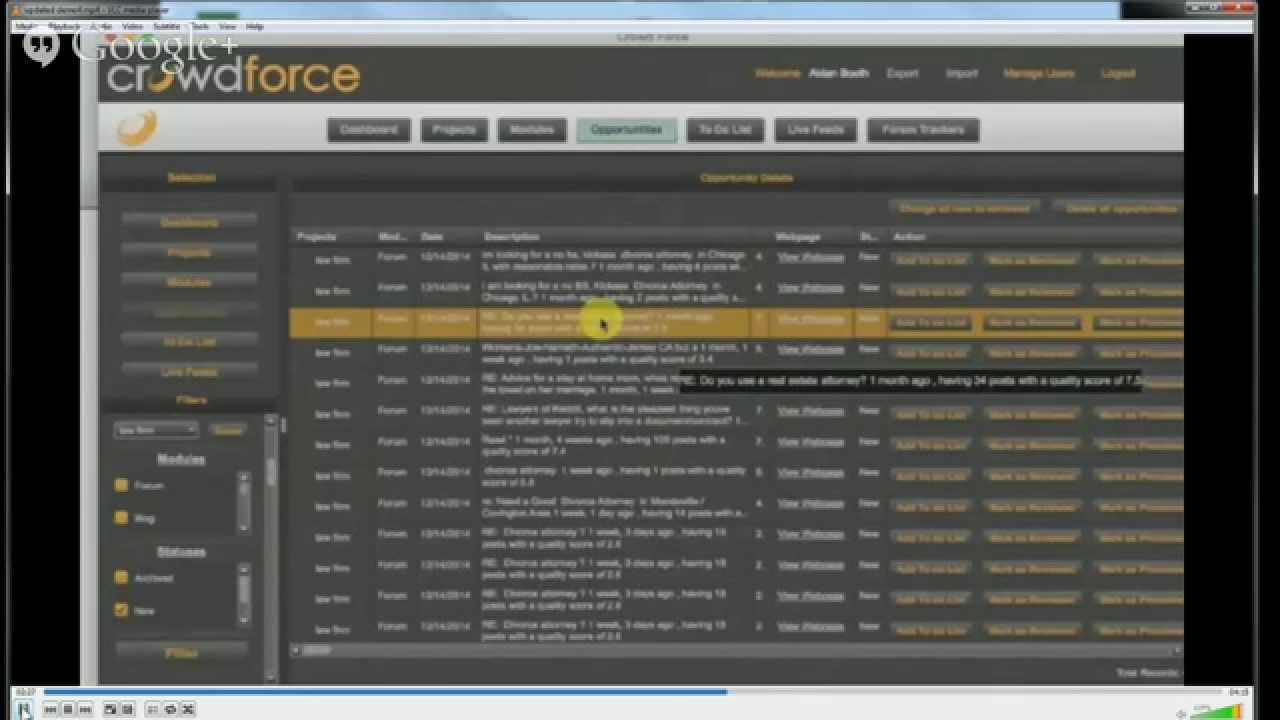Toggle VLC shuffle button
The image size is (1280, 720).
coord(187,709)
